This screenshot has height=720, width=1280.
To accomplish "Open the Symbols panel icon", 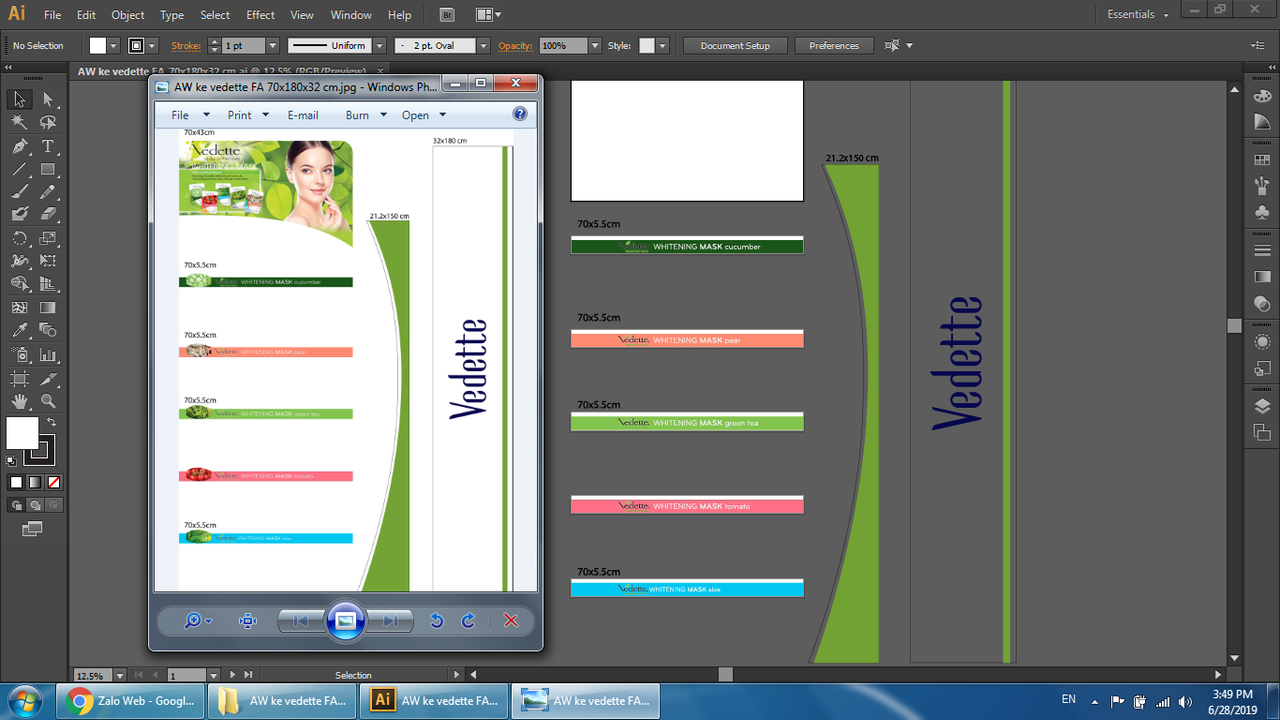I will point(1262,213).
